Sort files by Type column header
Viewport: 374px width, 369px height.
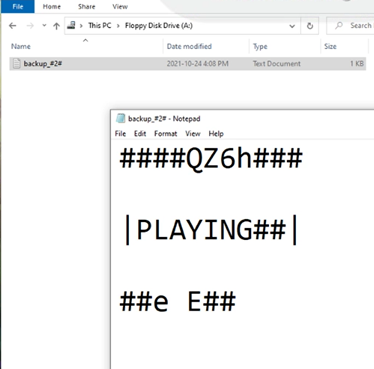(x=260, y=46)
